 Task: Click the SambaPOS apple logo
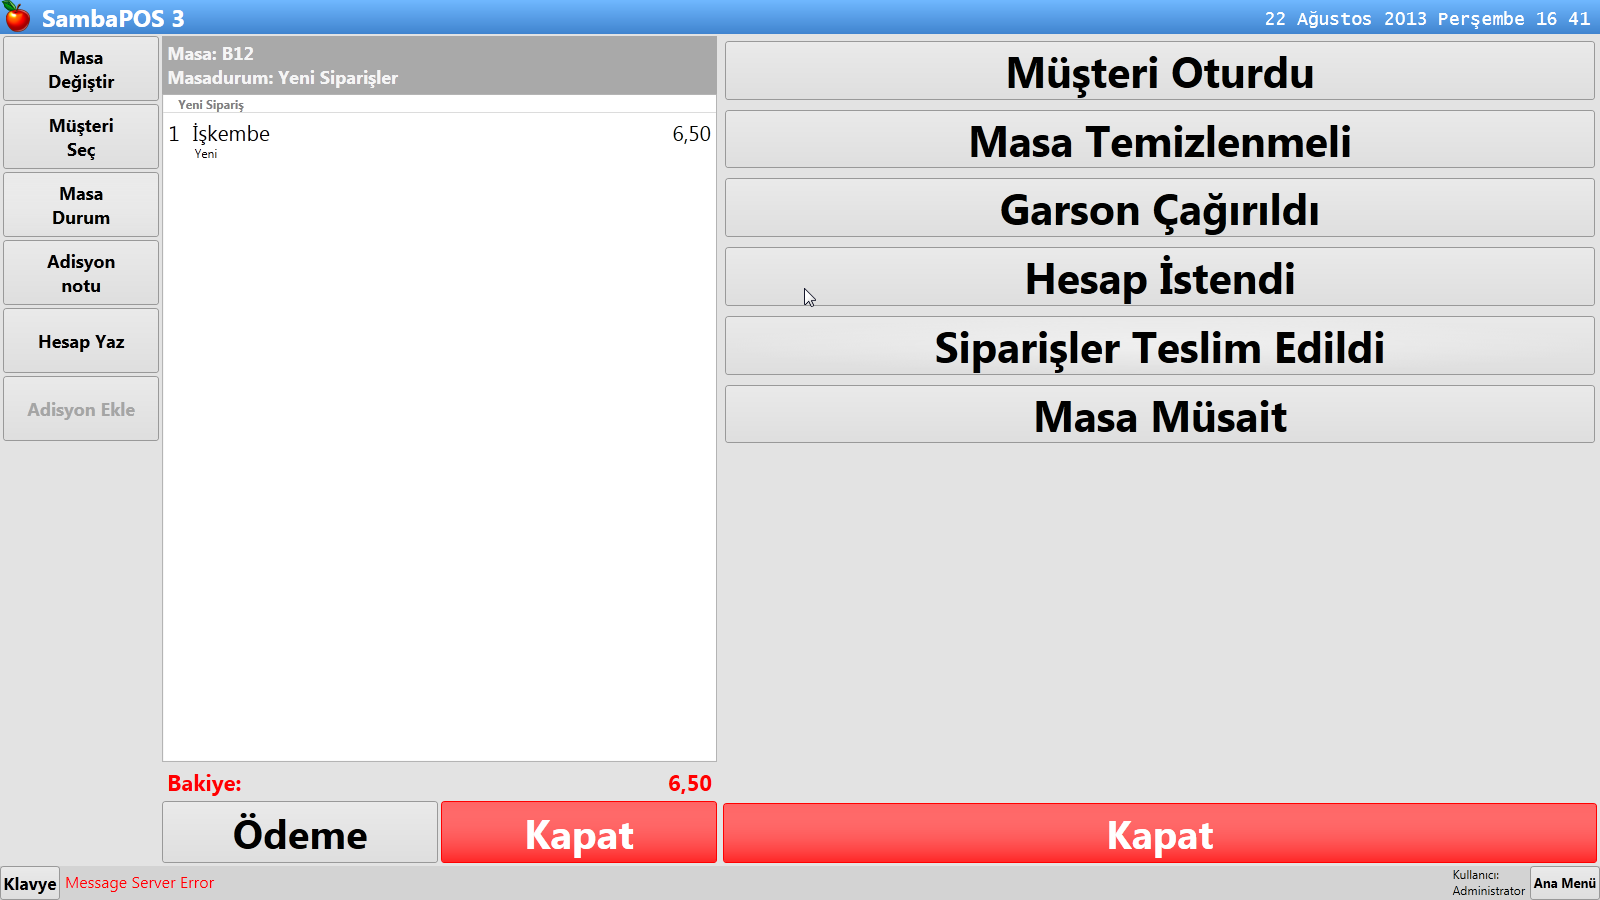tap(18, 15)
